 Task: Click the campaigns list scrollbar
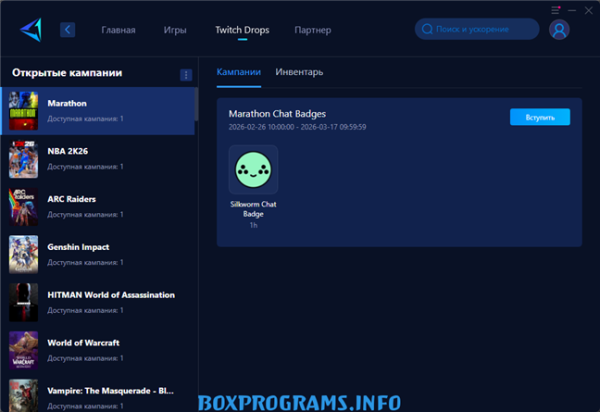click(196, 104)
